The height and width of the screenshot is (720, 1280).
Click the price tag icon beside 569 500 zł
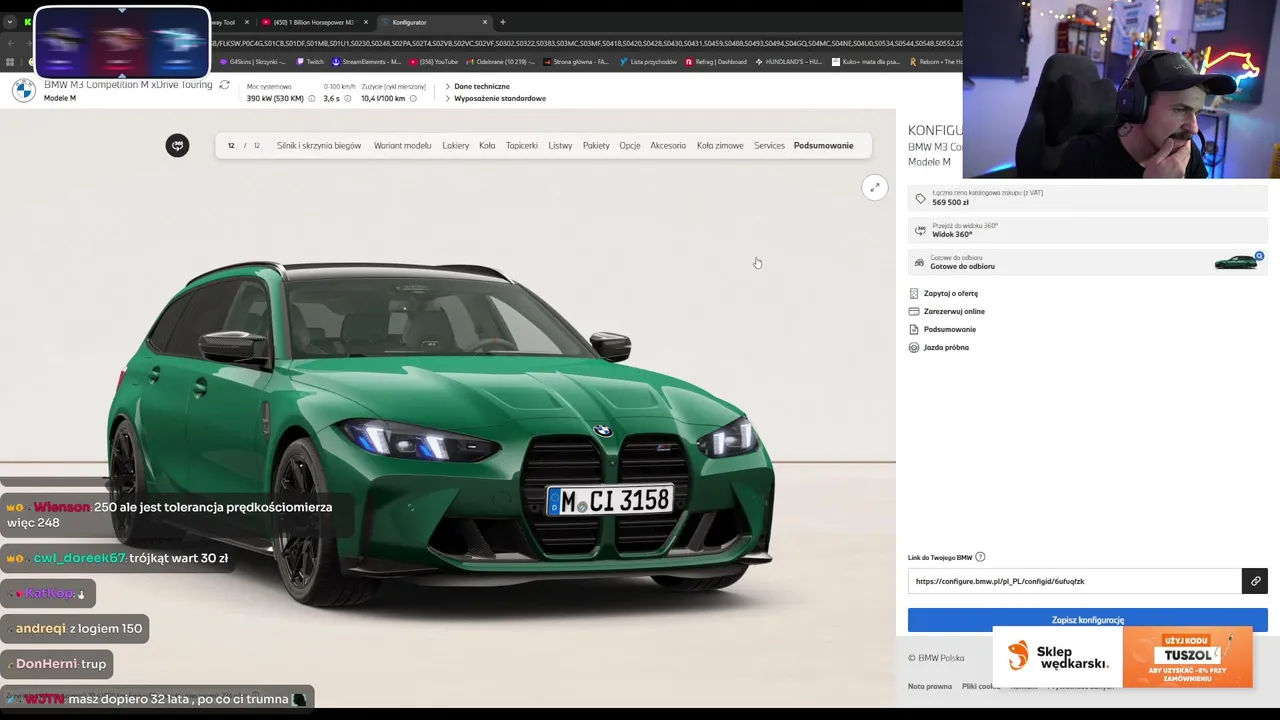tap(920, 198)
